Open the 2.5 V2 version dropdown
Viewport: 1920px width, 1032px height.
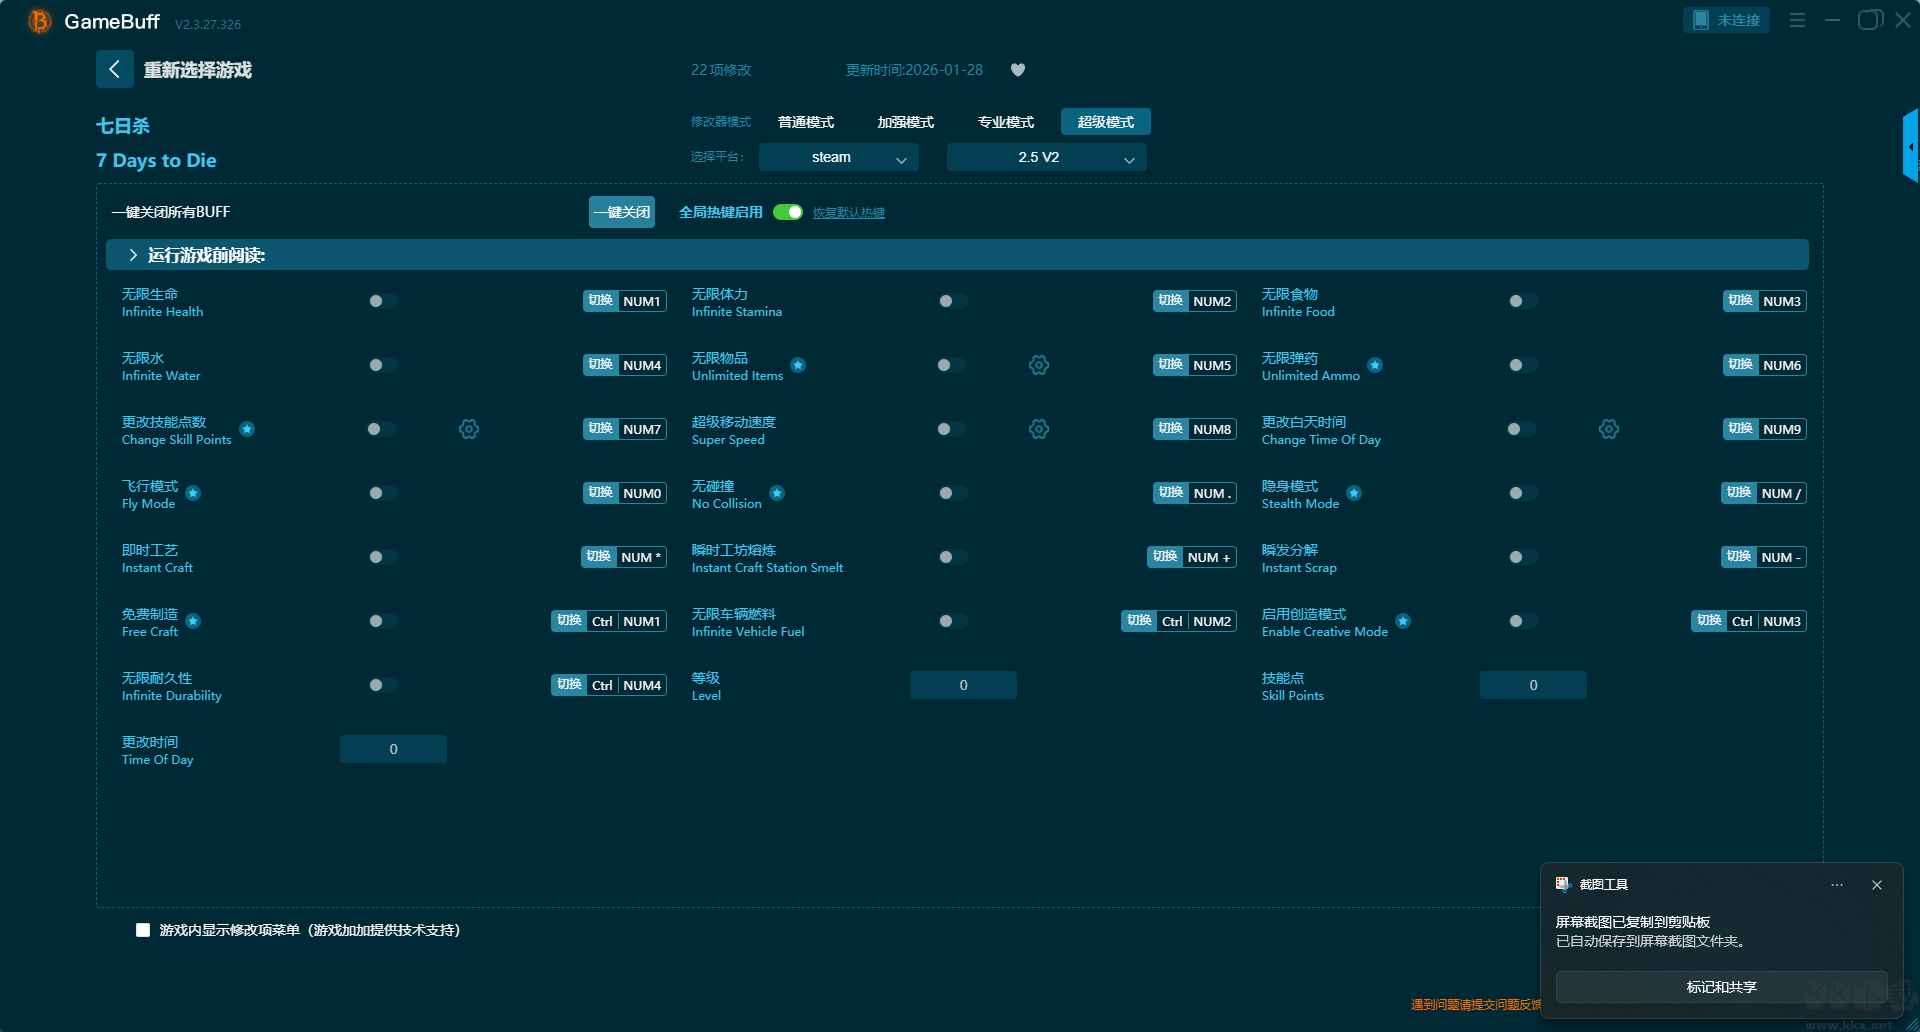pos(1046,158)
